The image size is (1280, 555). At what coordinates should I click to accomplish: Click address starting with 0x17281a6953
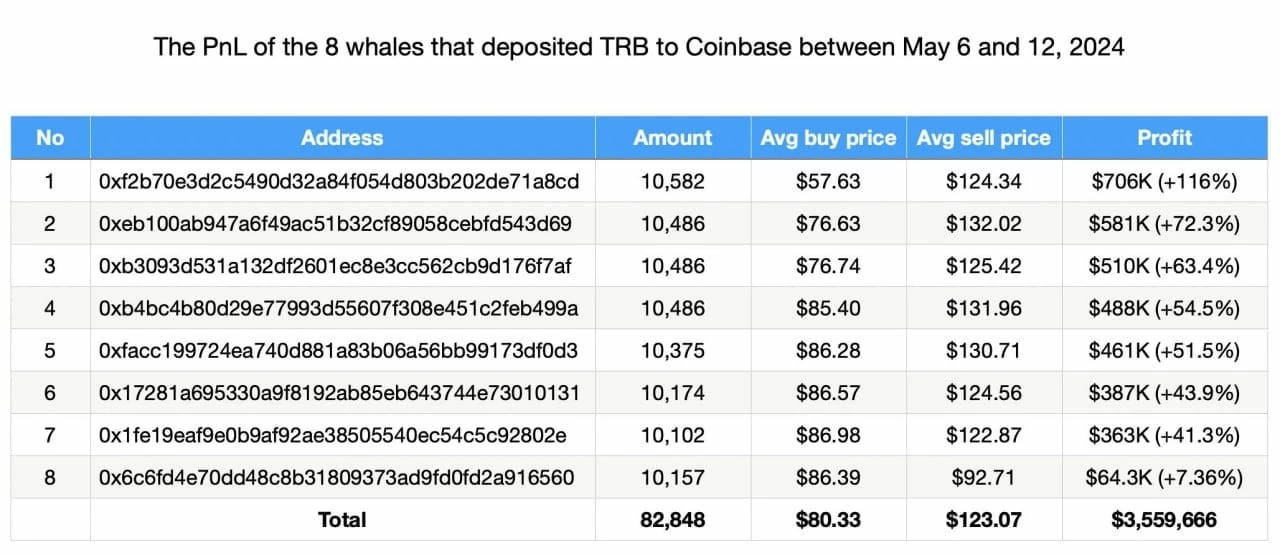tap(339, 393)
